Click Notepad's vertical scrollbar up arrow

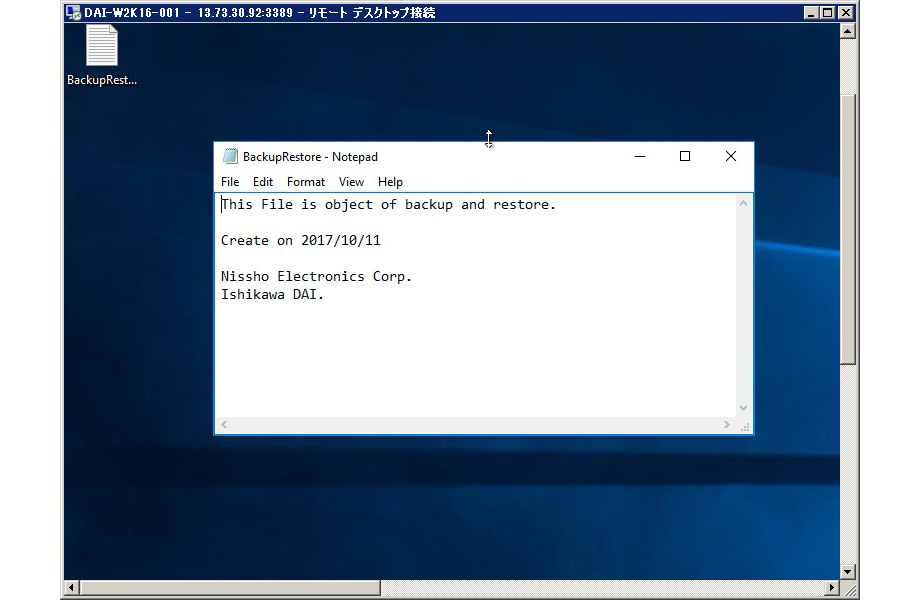click(x=743, y=204)
